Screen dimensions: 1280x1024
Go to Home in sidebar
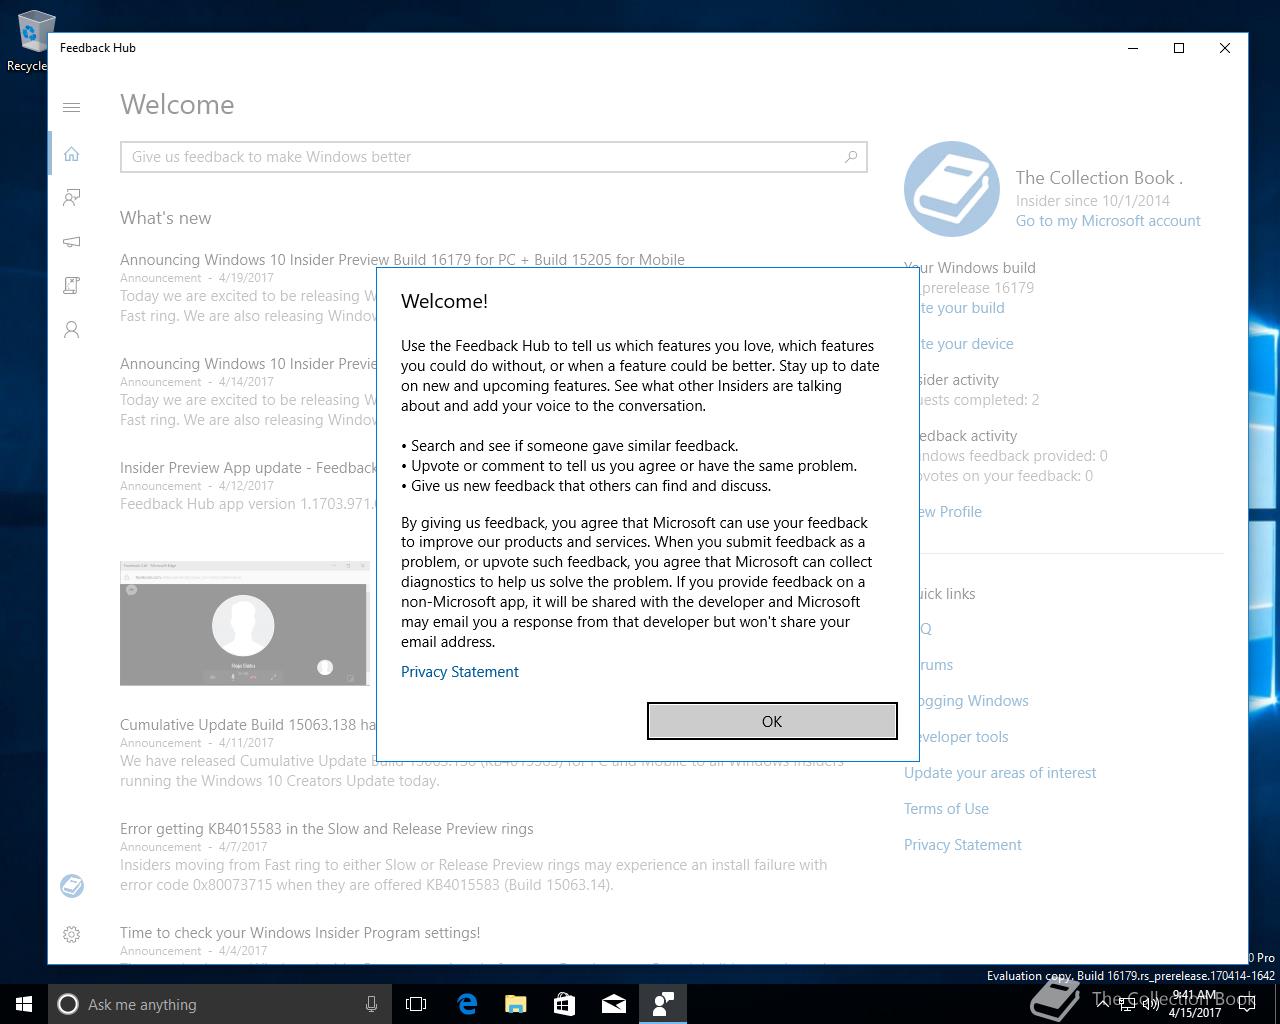(71, 154)
